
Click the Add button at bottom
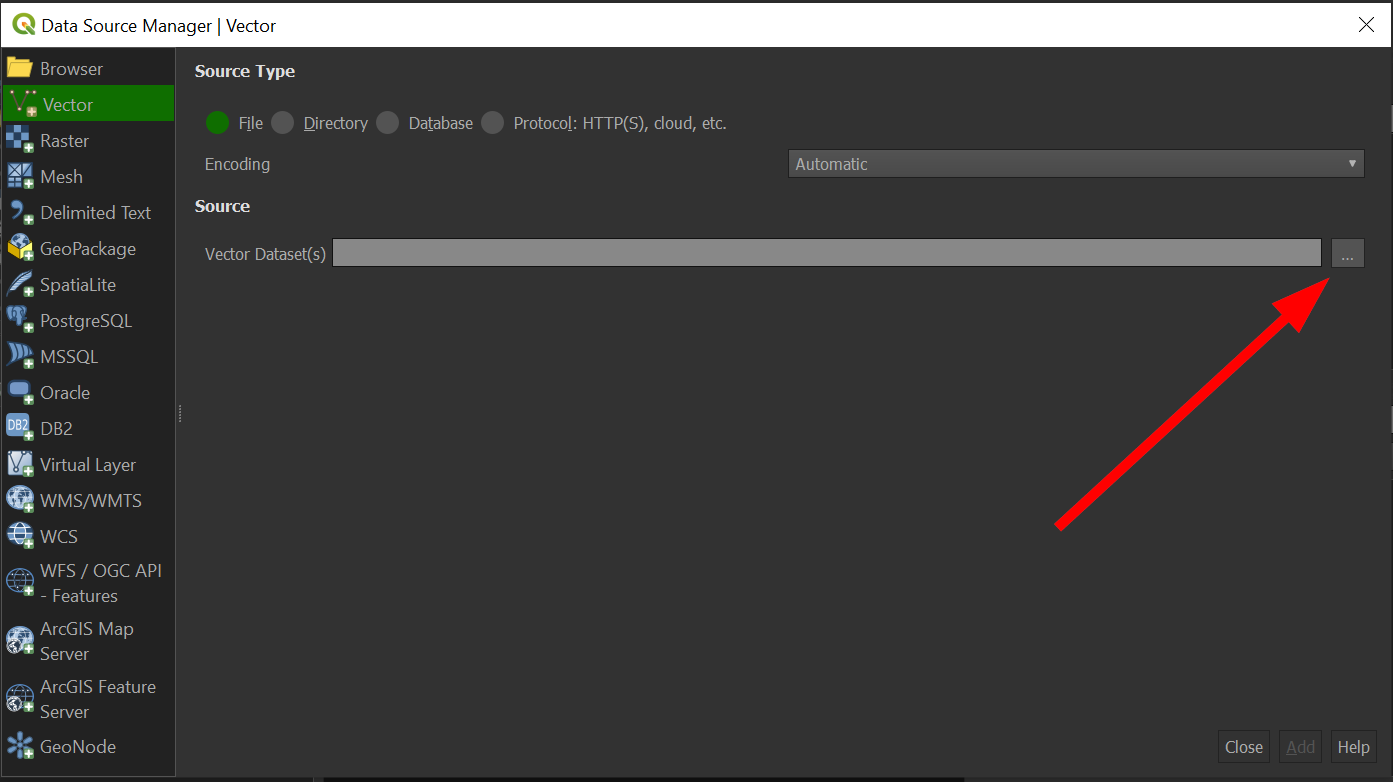point(1301,747)
